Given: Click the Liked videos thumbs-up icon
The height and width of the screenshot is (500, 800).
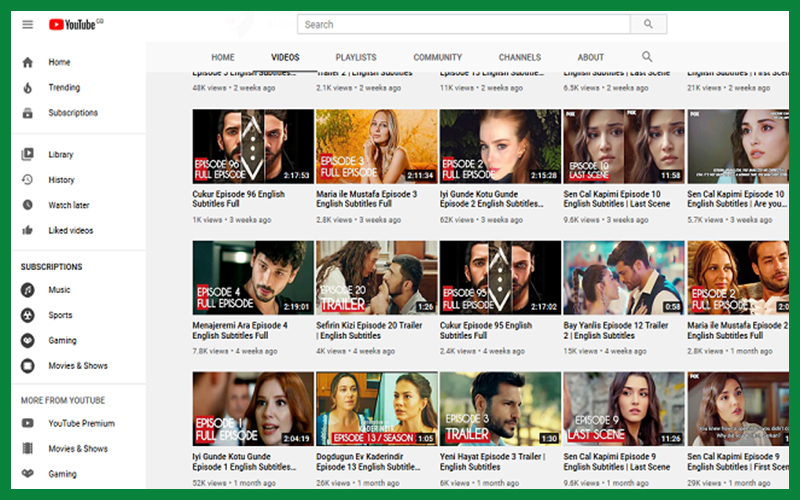Looking at the screenshot, I should pyautogui.click(x=28, y=231).
